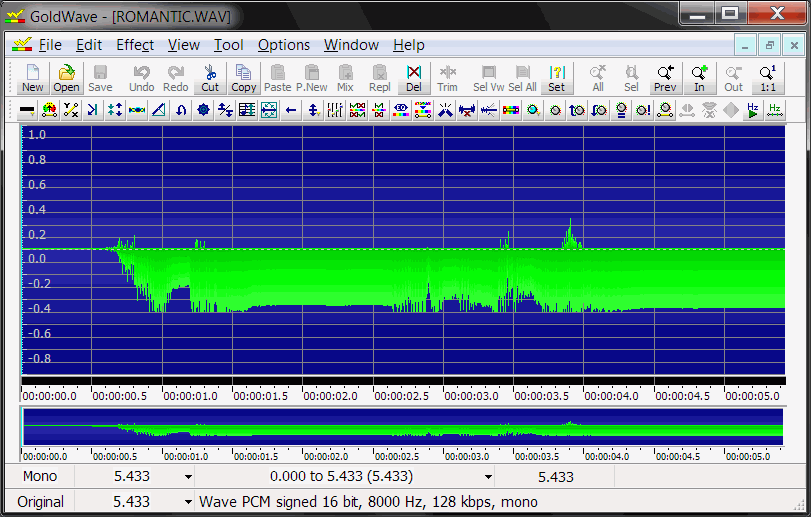Create a new file with the New icon
Image resolution: width=811 pixels, height=517 pixels.
point(33,78)
